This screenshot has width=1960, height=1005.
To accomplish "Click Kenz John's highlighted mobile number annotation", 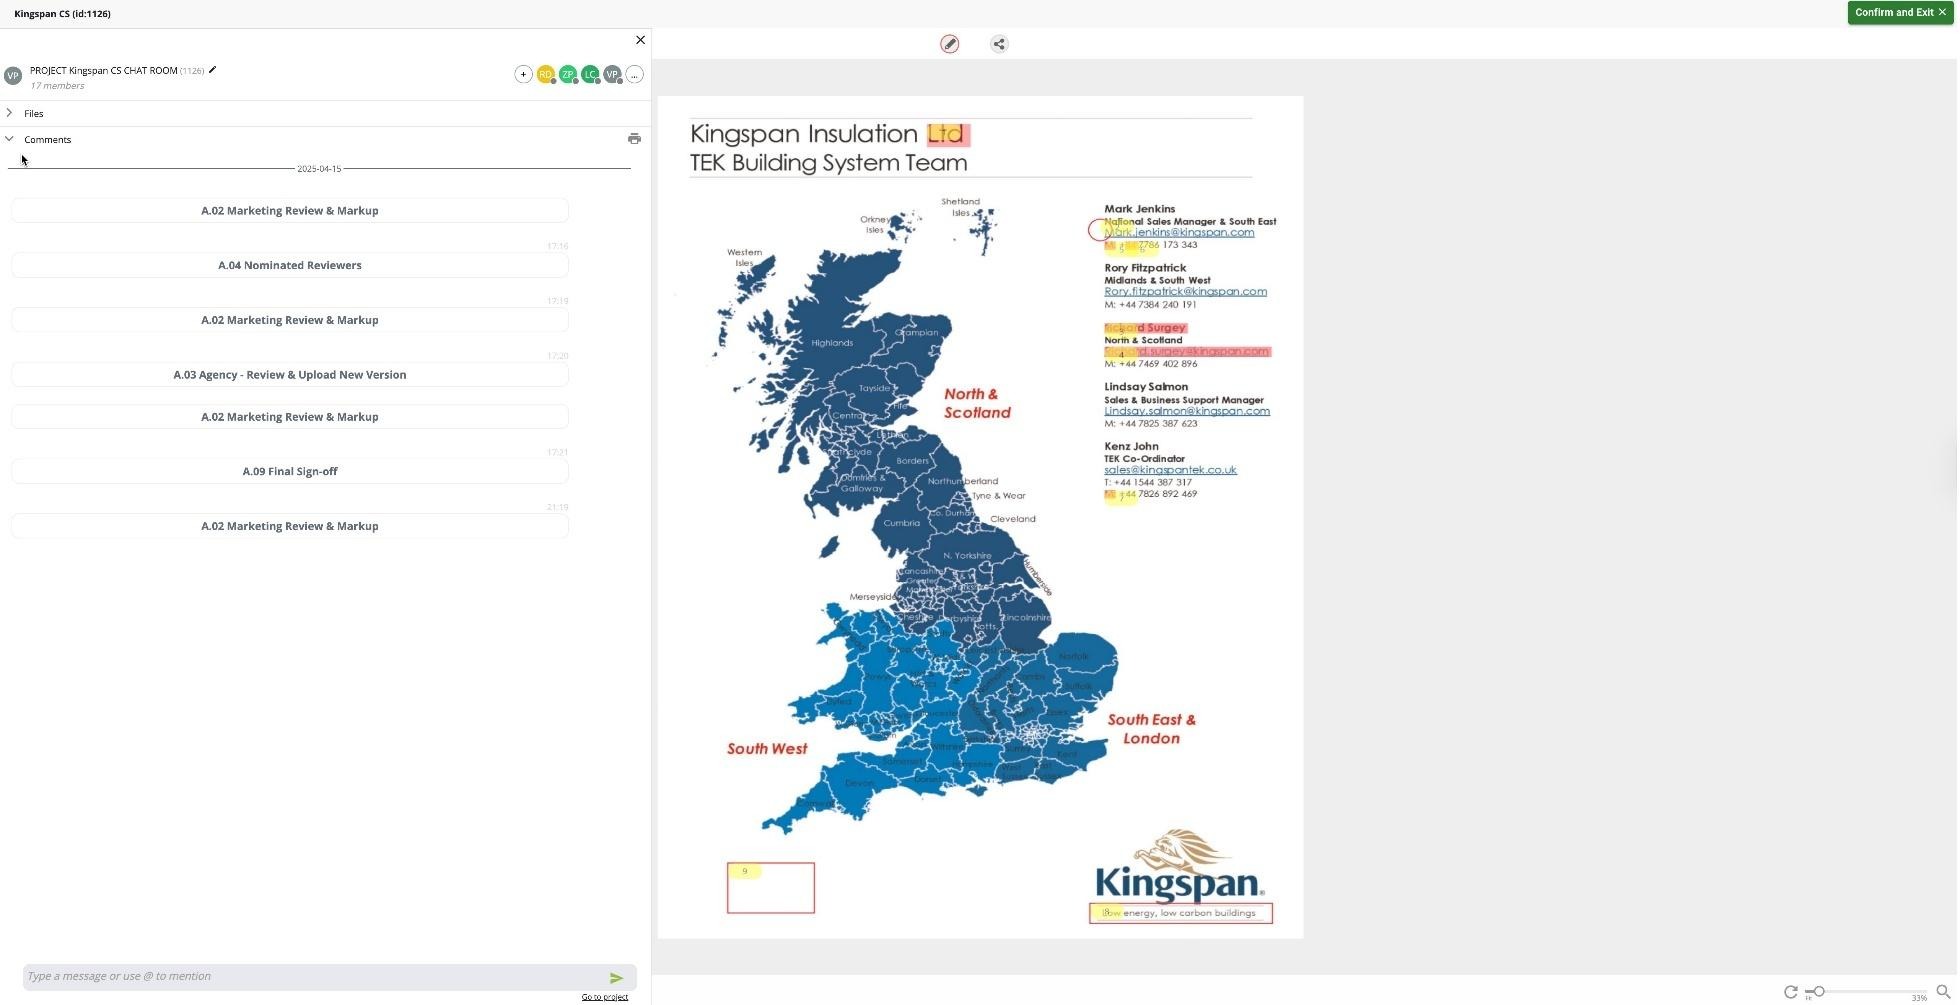I will click(x=1120, y=495).
